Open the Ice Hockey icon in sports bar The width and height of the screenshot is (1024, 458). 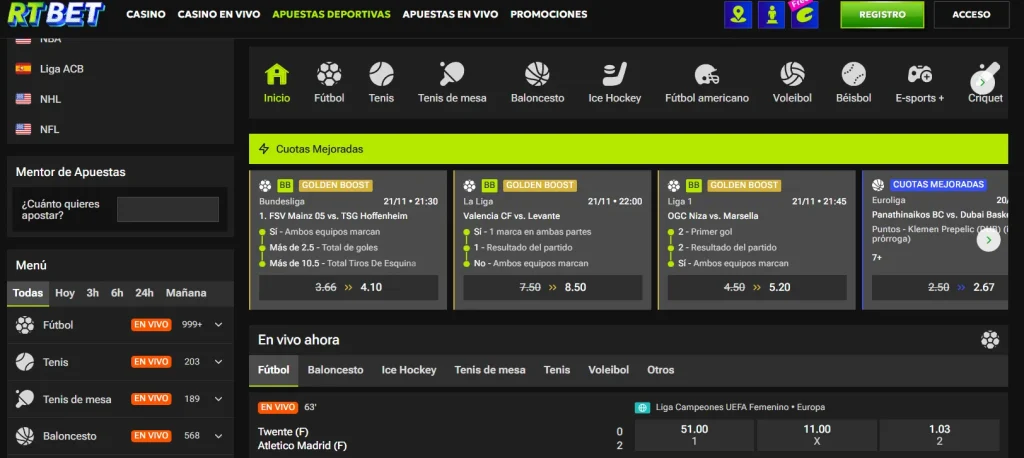pyautogui.click(x=615, y=74)
